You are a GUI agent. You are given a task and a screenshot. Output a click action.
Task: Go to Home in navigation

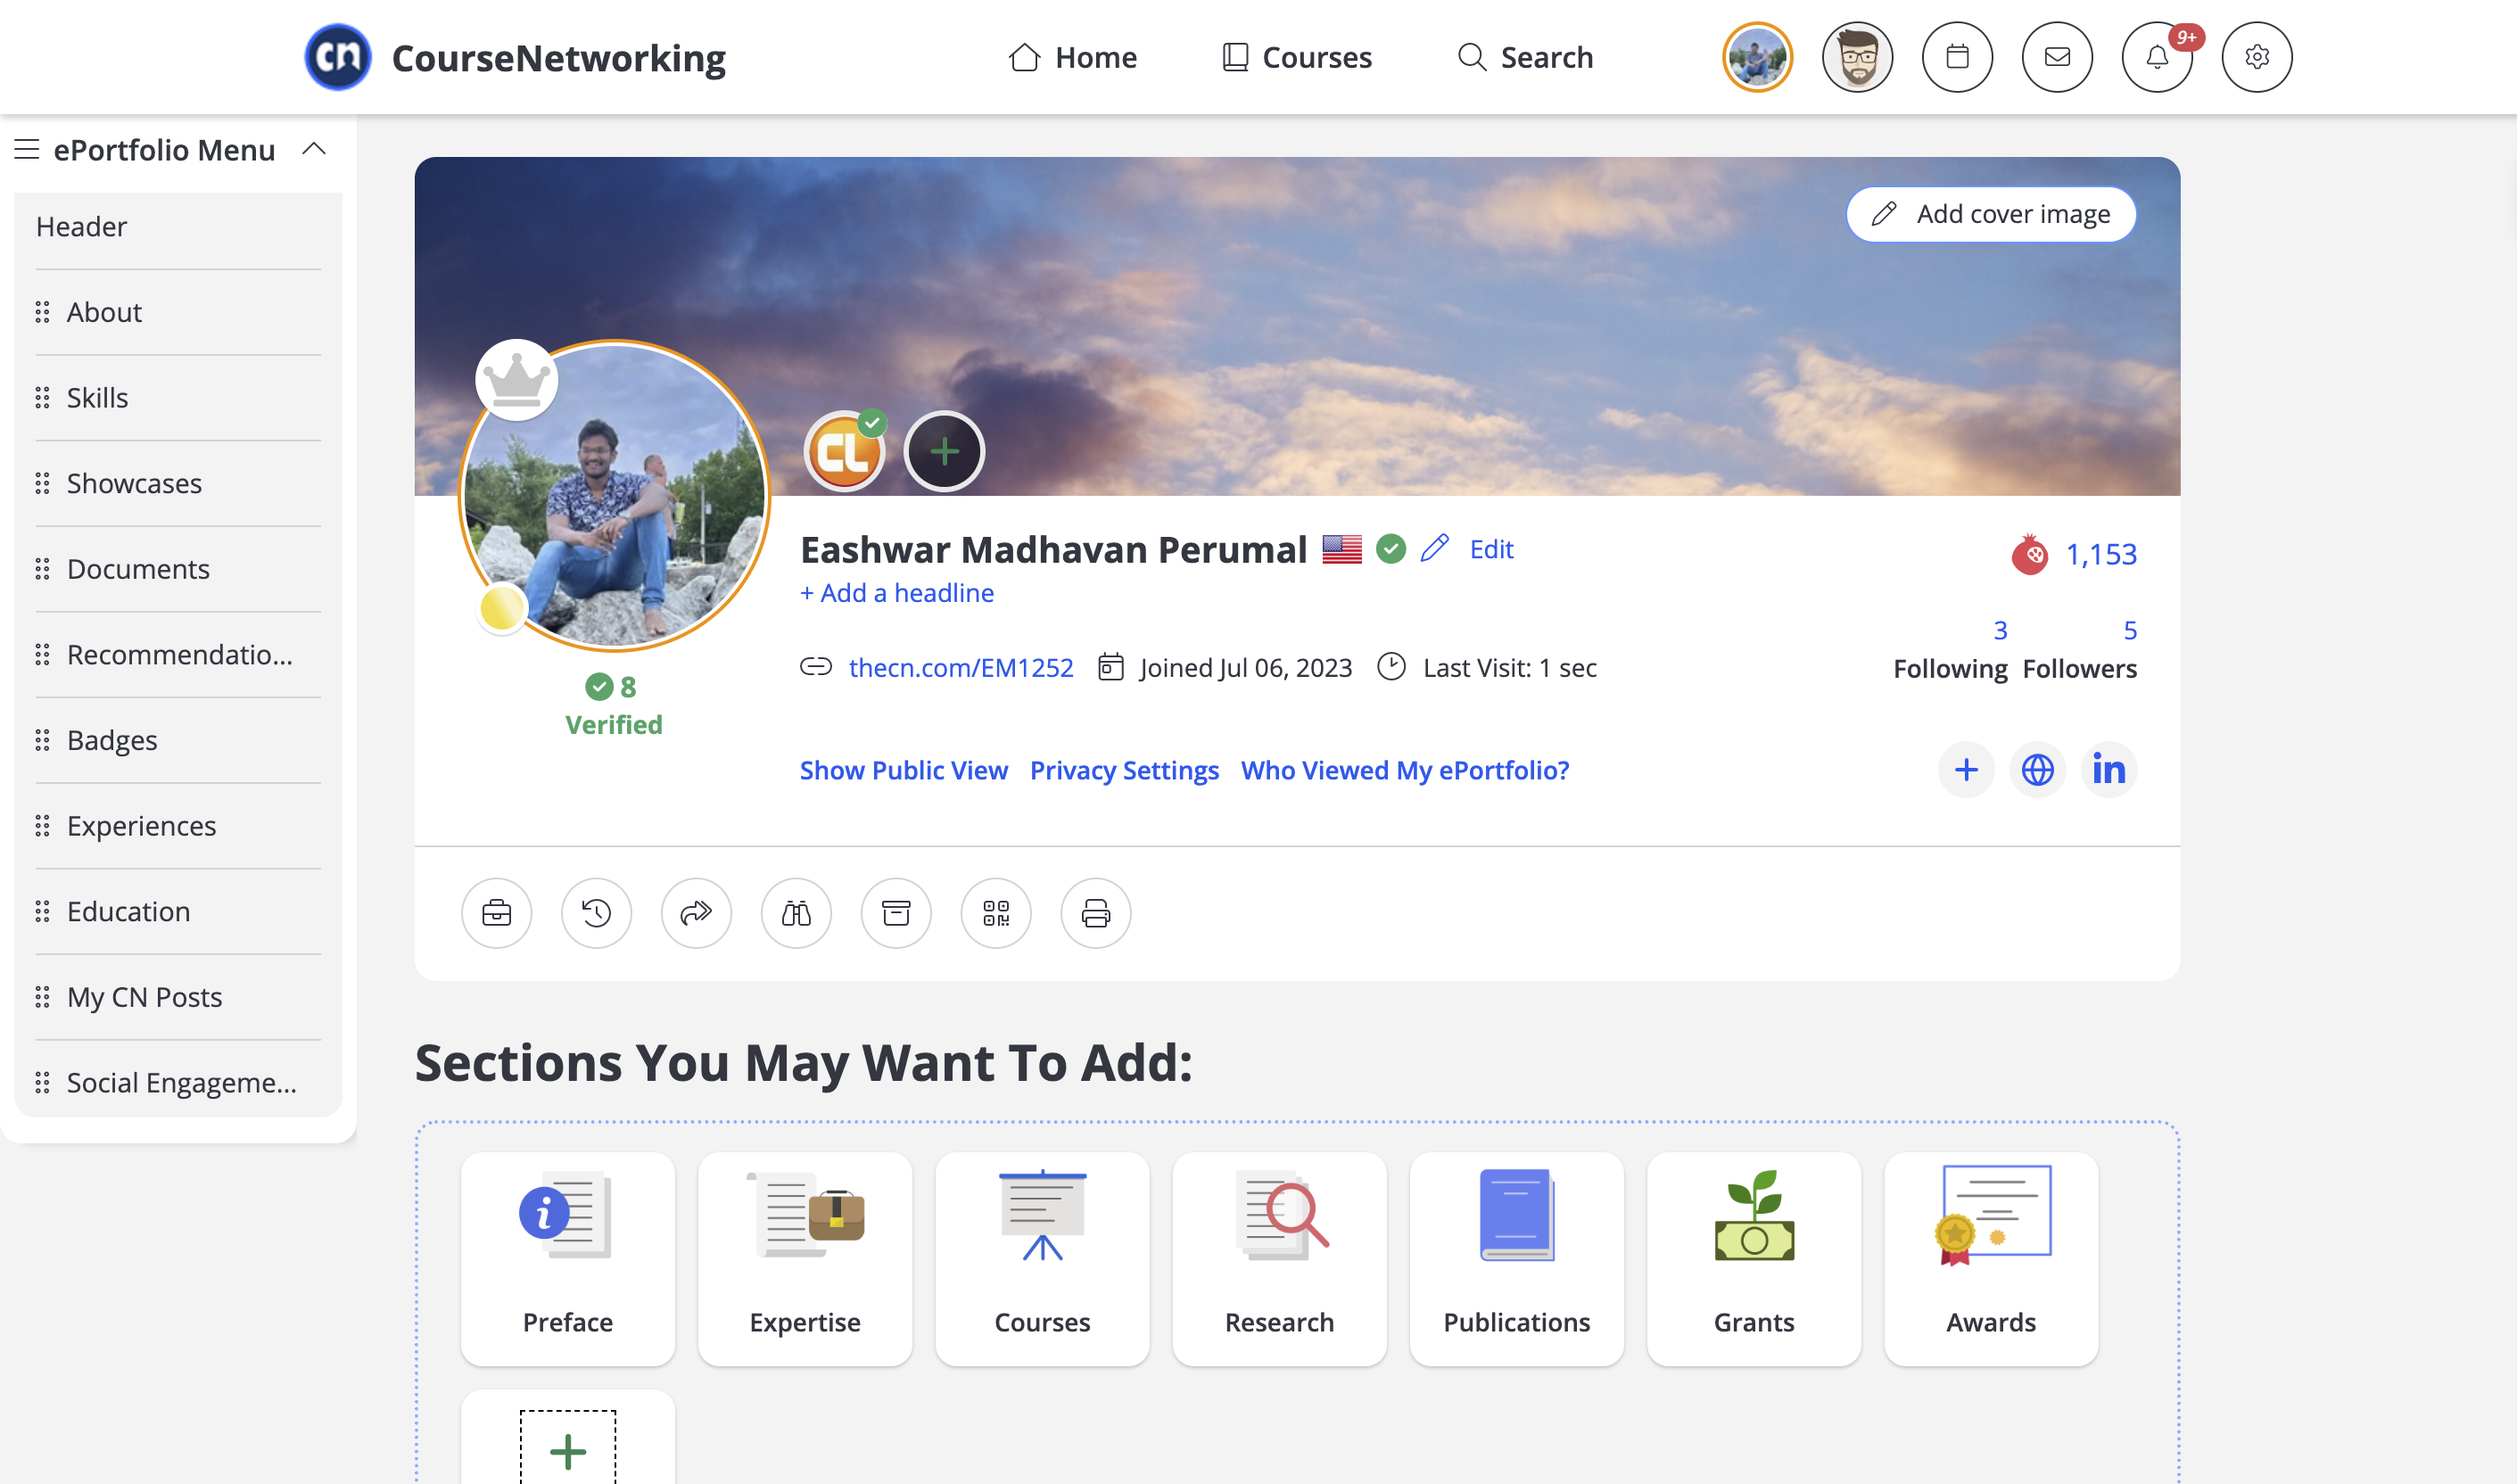(x=1073, y=57)
